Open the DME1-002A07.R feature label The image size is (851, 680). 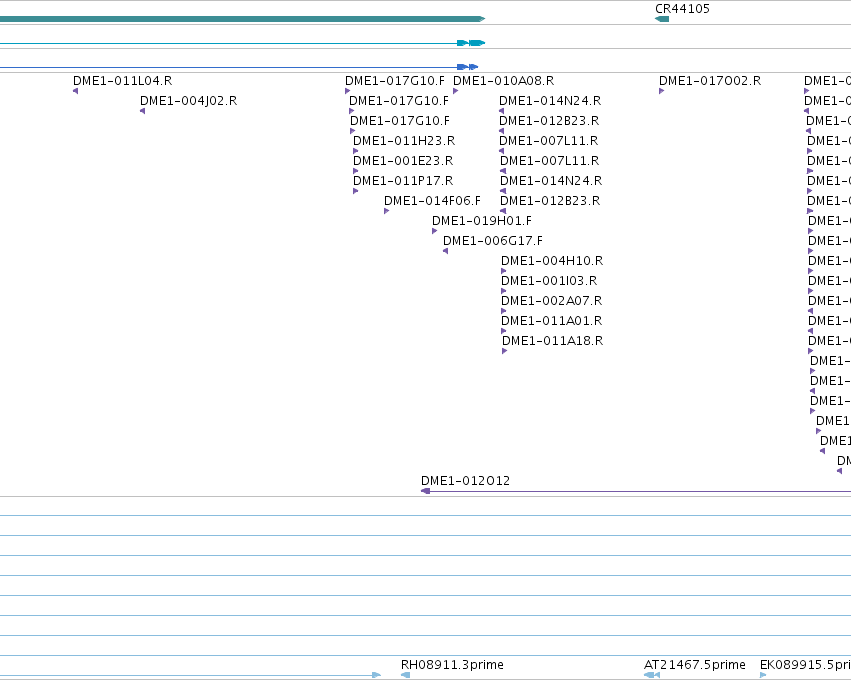click(x=551, y=301)
